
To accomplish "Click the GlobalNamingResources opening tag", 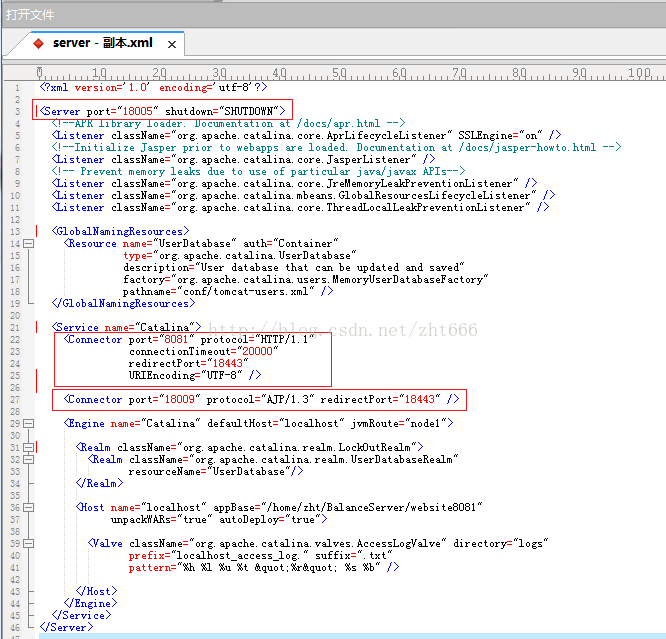I will pos(121,231).
